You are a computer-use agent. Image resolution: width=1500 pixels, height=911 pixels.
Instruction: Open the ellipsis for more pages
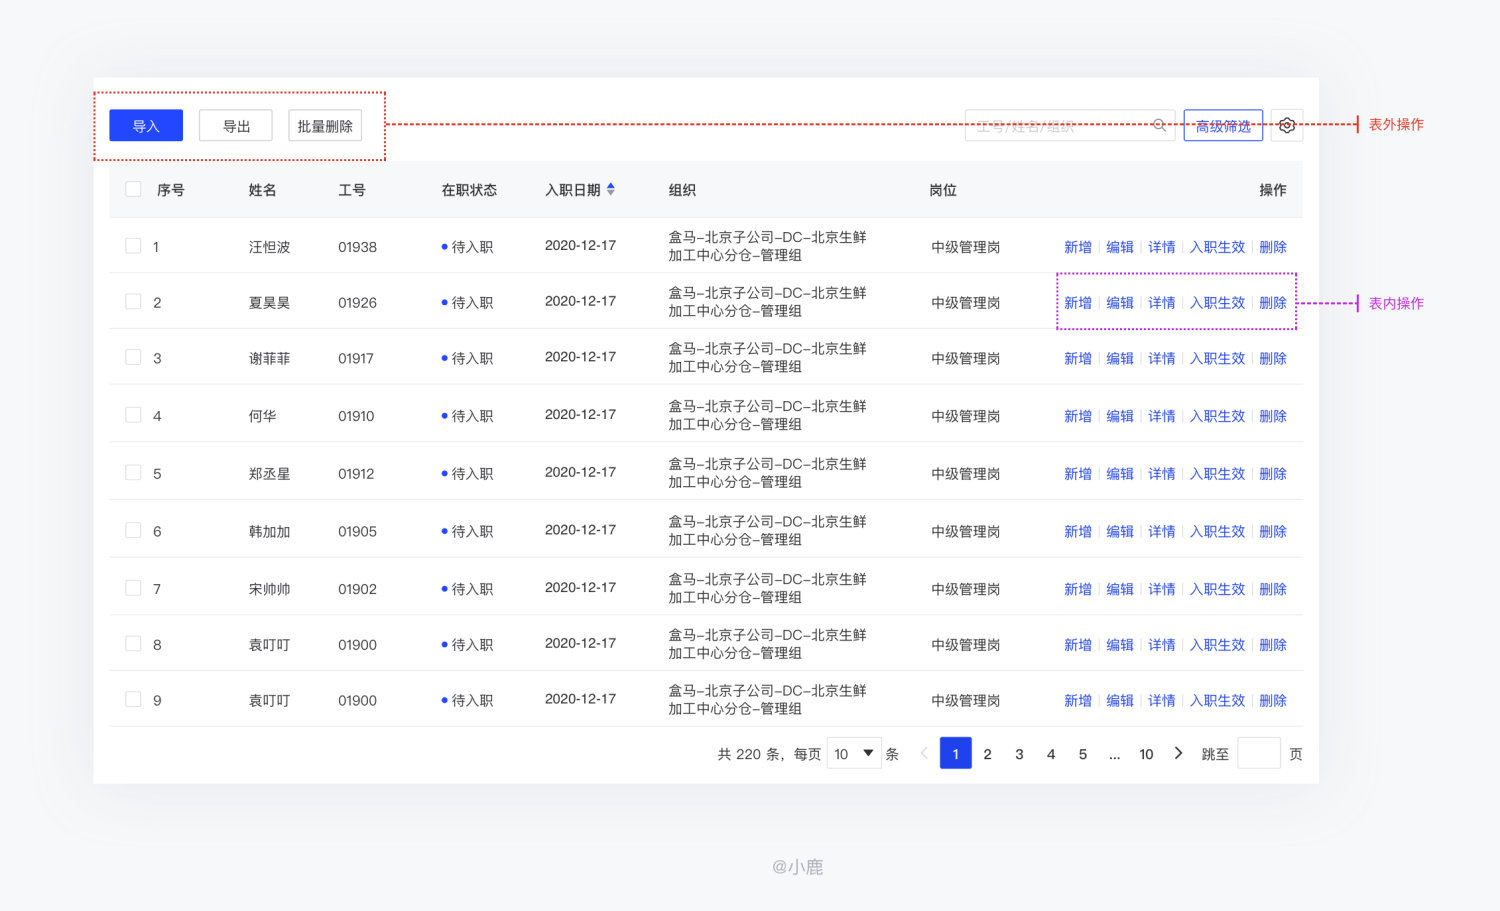(x=1114, y=754)
